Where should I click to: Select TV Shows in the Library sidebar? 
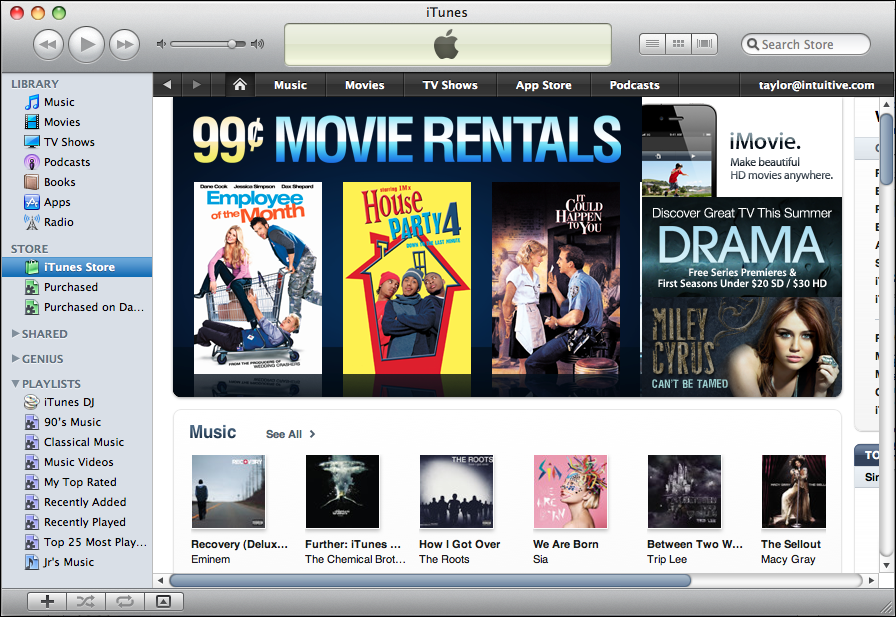coord(77,142)
